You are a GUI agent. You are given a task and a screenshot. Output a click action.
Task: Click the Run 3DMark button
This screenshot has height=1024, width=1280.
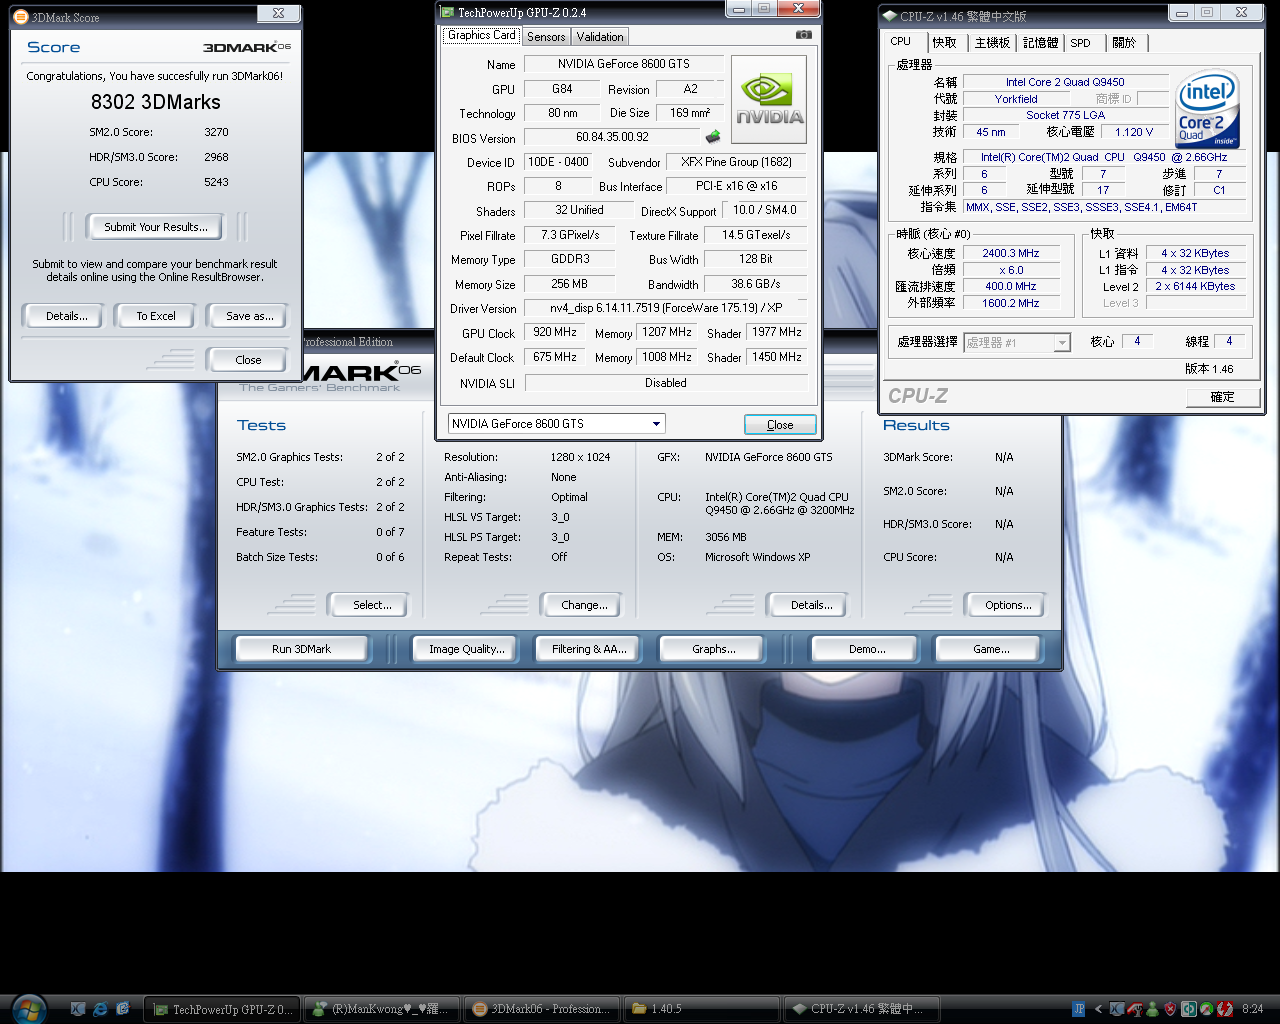pyautogui.click(x=301, y=649)
